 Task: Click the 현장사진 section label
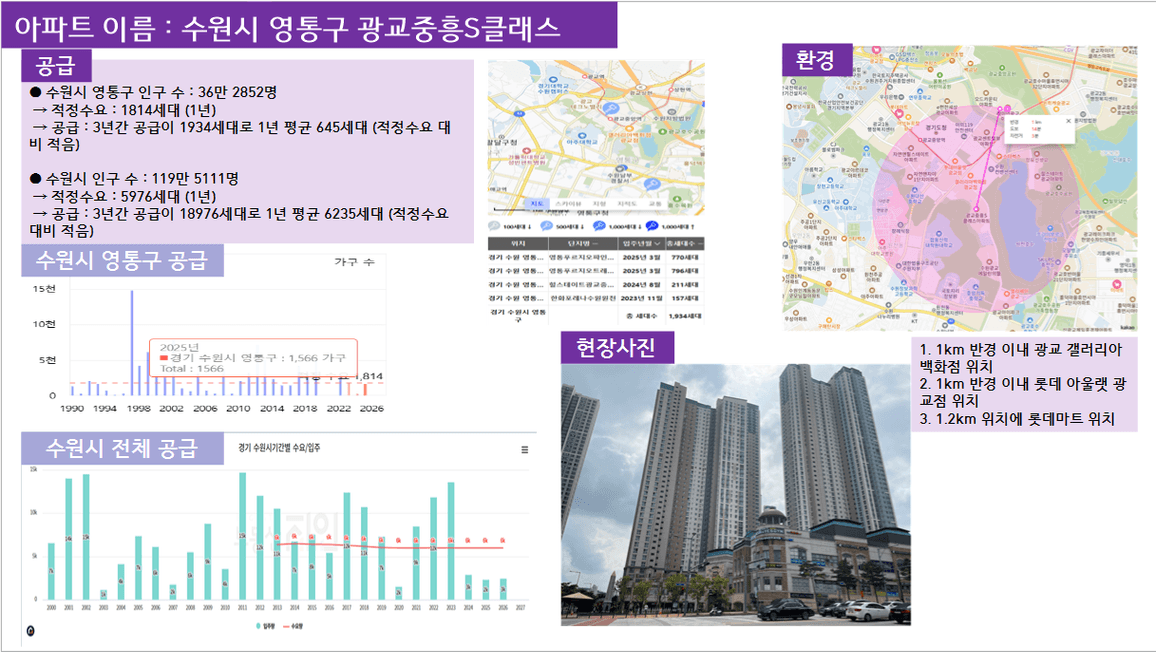tap(617, 347)
